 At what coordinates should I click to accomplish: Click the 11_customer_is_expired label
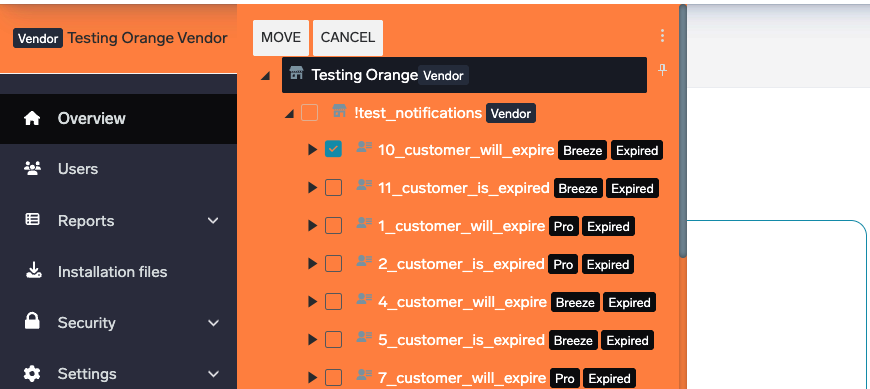pyautogui.click(x=464, y=188)
